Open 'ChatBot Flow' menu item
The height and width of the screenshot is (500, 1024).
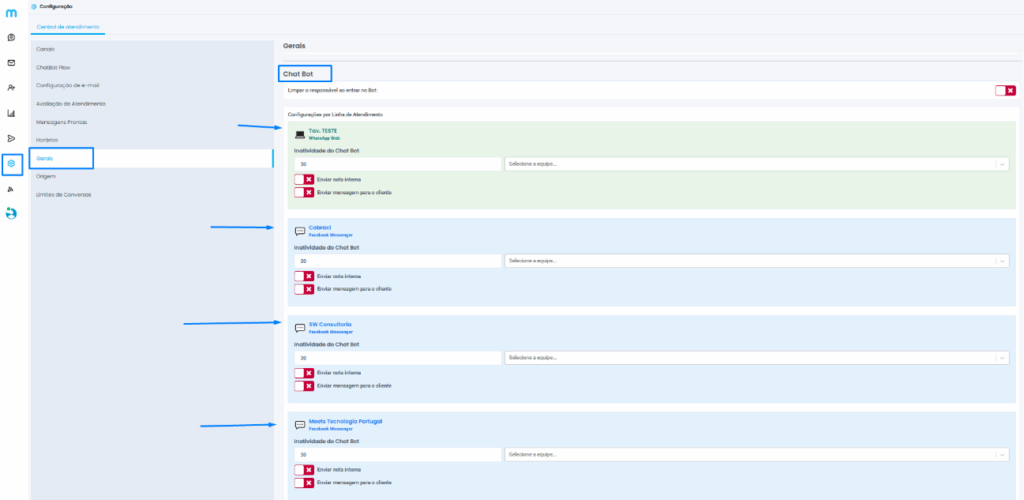pos(53,67)
